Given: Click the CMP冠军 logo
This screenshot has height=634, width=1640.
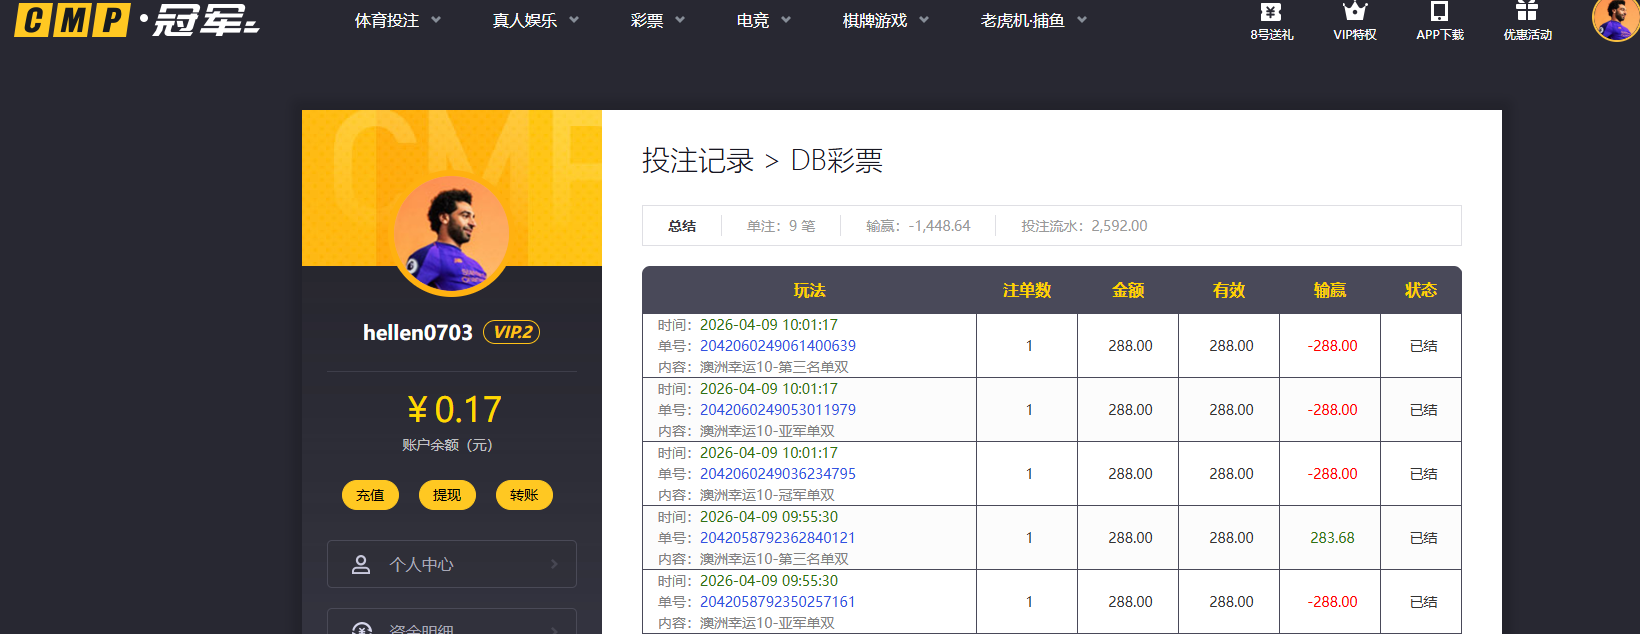Looking at the screenshot, I should coord(136,20).
